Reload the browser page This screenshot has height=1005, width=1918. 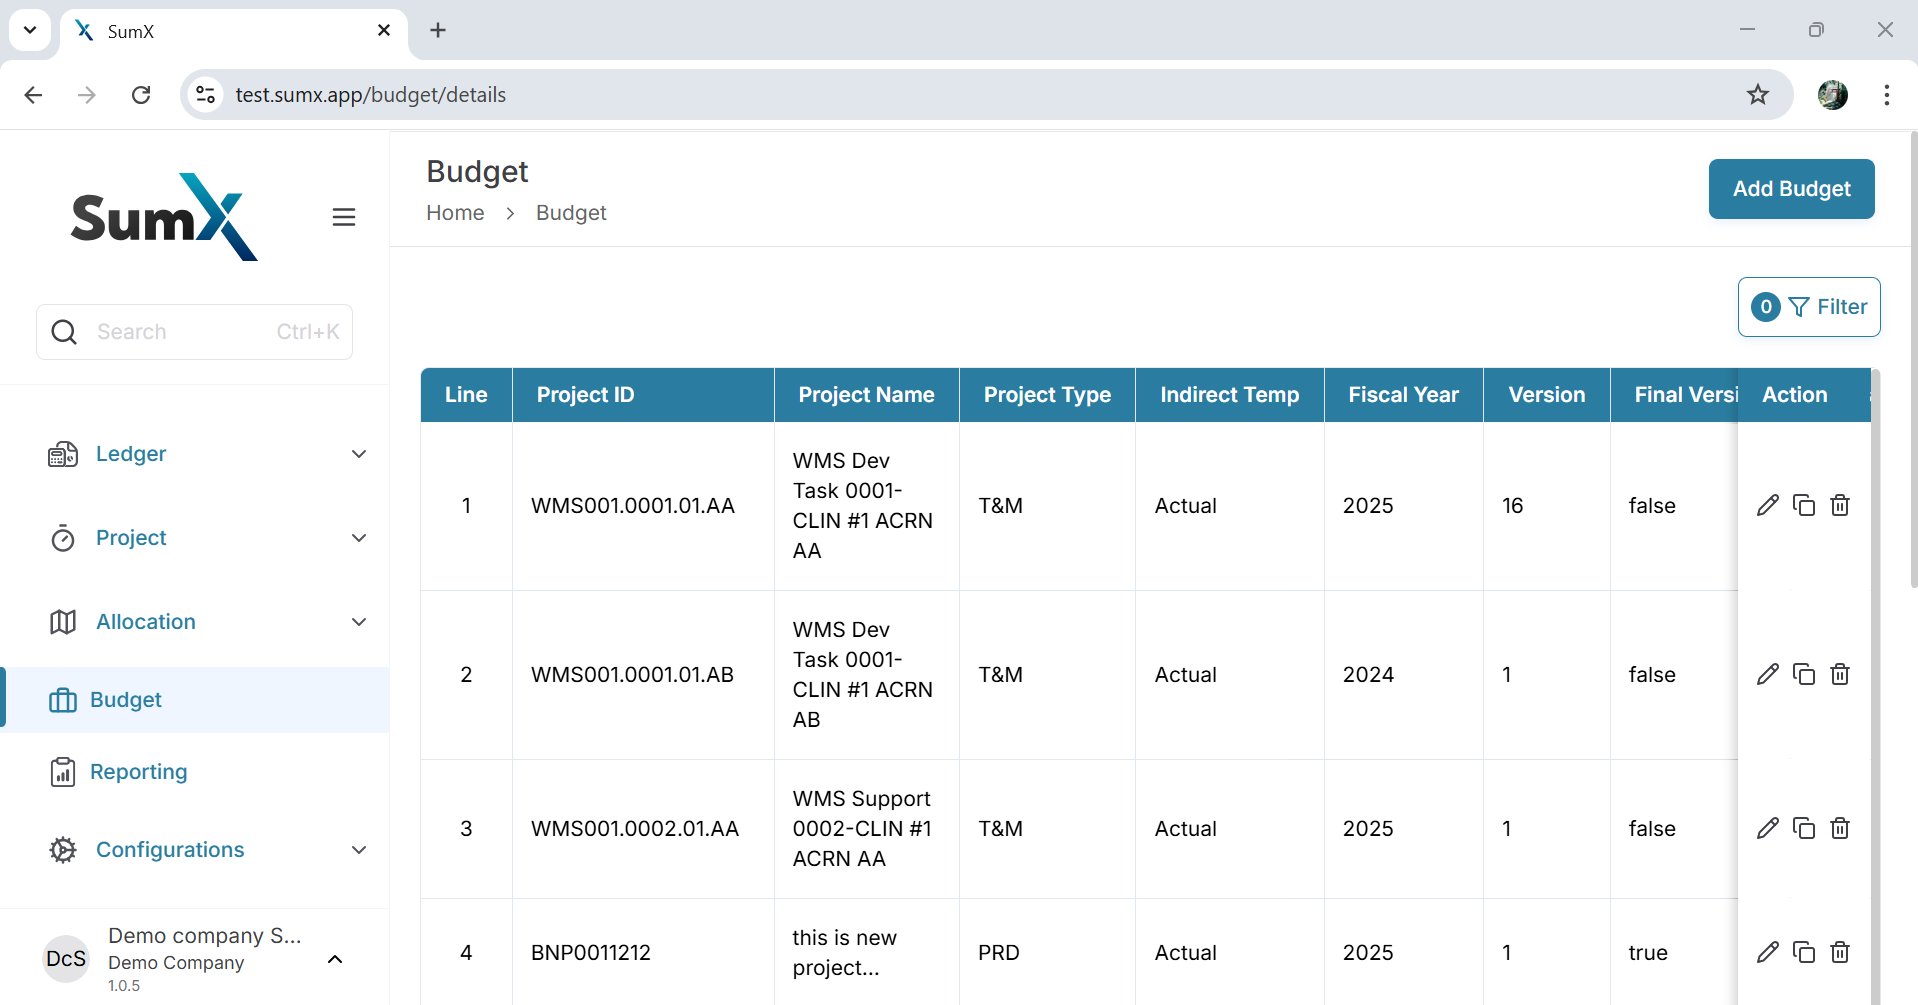tap(141, 95)
